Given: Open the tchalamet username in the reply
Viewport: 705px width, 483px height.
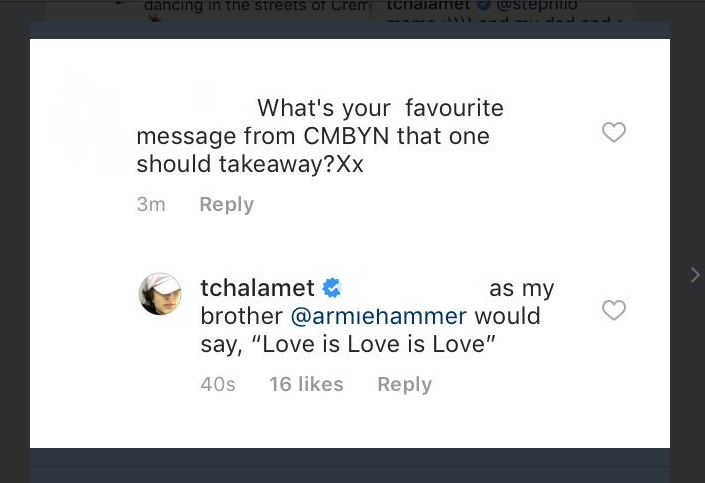Looking at the screenshot, I should (257, 288).
